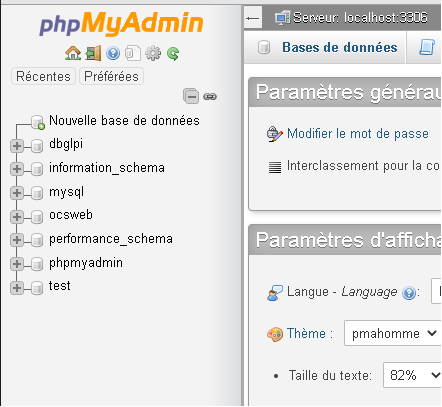Expand the ocsweb database tree node

click(x=17, y=217)
